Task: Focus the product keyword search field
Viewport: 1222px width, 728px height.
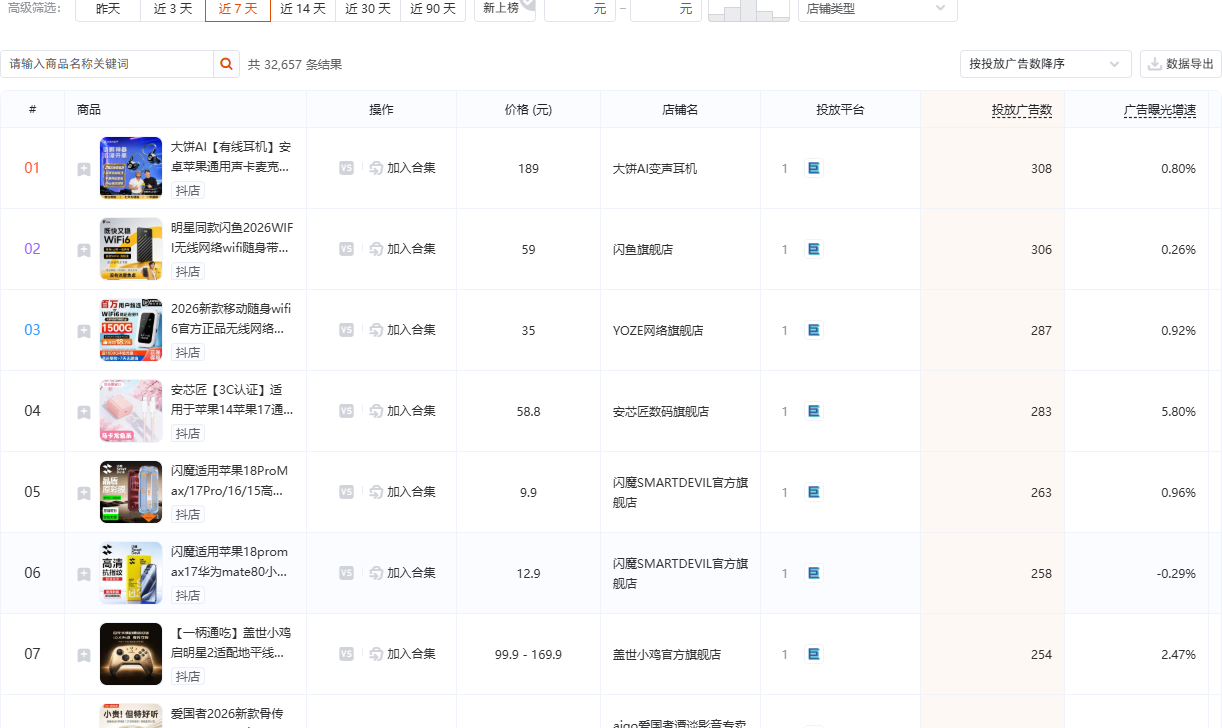Action: point(107,64)
